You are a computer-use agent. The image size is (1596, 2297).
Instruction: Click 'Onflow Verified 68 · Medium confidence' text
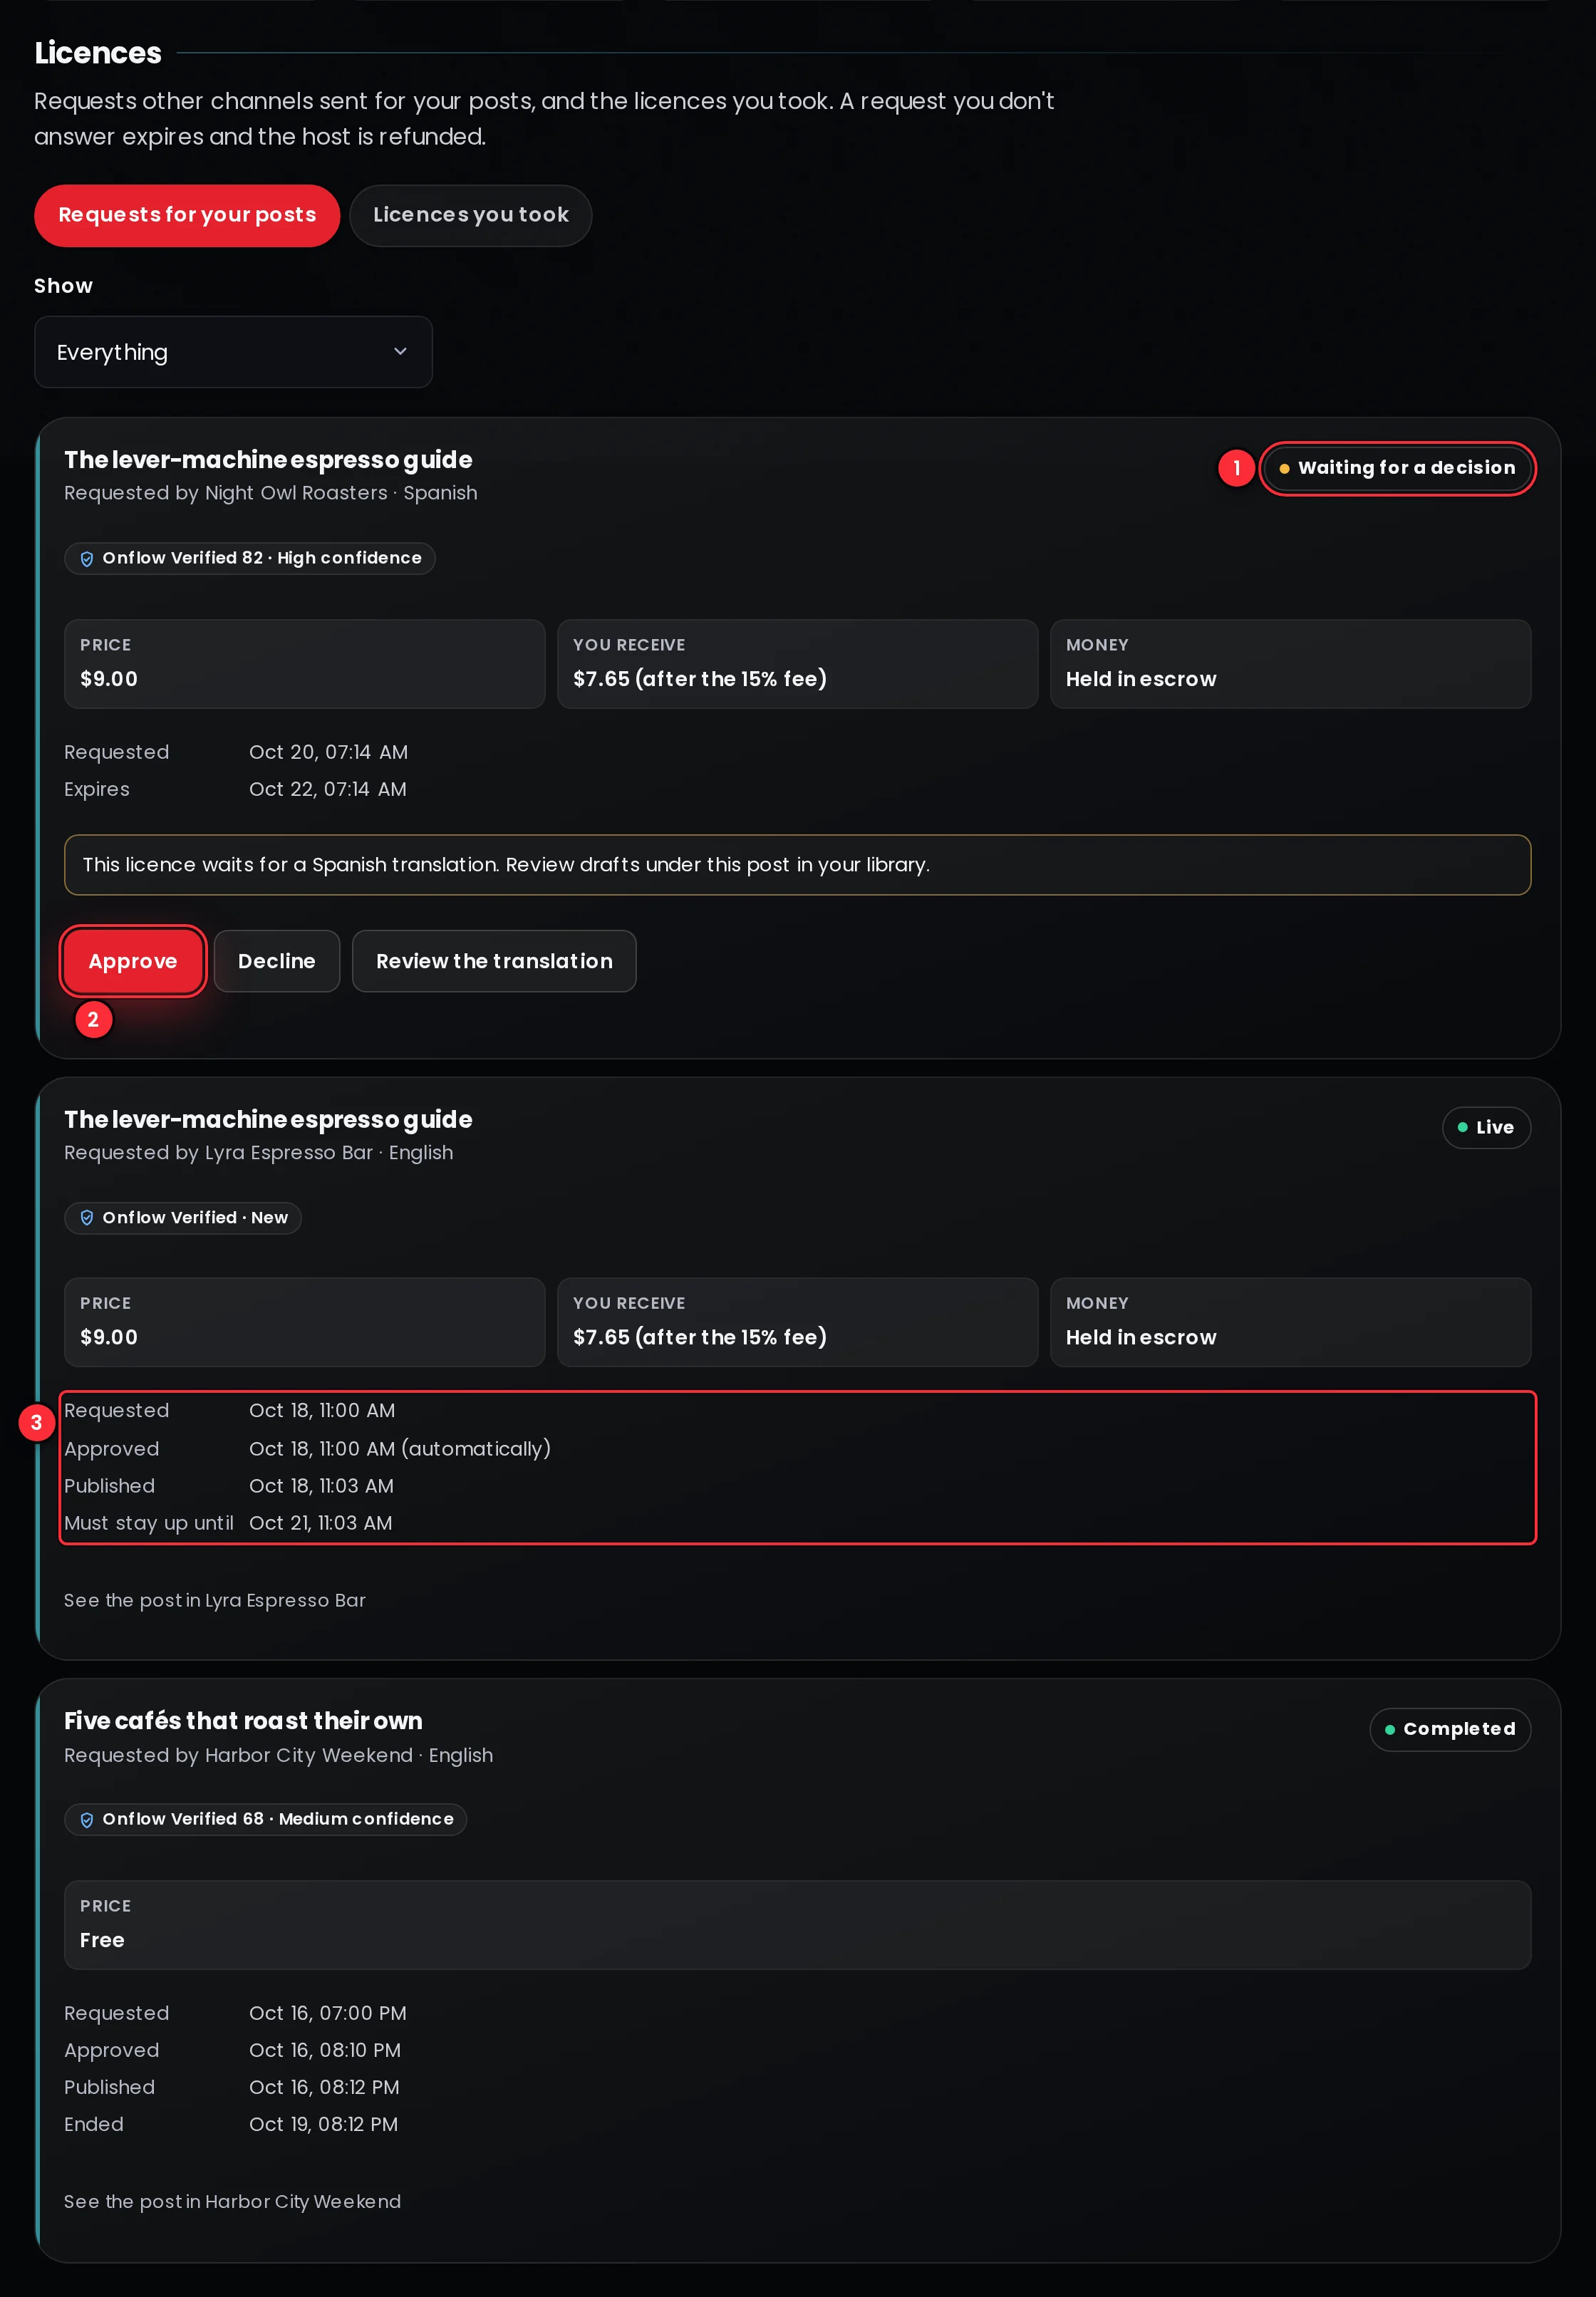[278, 1819]
